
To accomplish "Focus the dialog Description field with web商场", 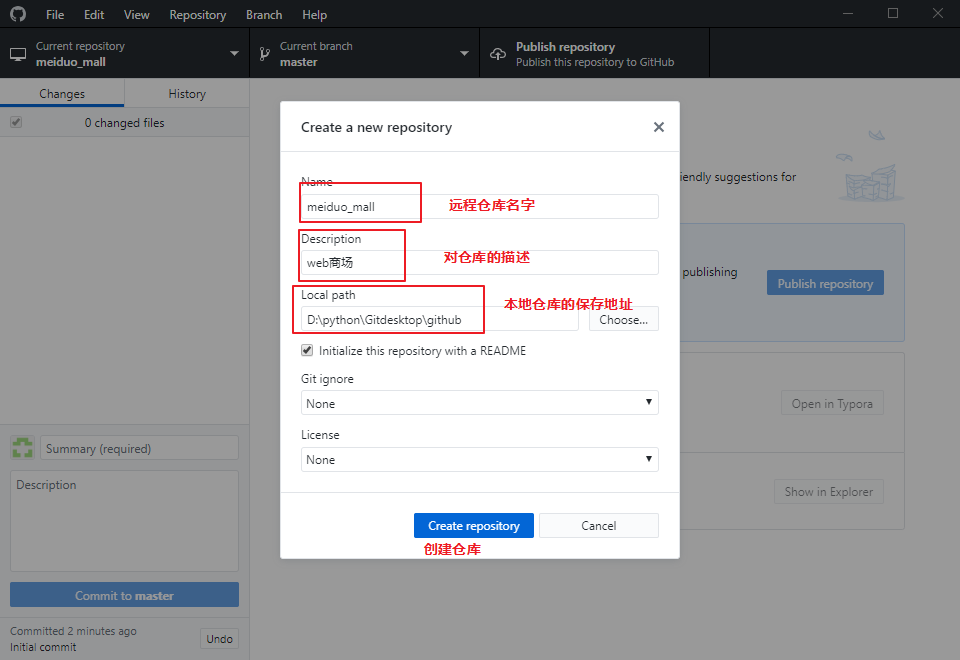I will tap(479, 262).
